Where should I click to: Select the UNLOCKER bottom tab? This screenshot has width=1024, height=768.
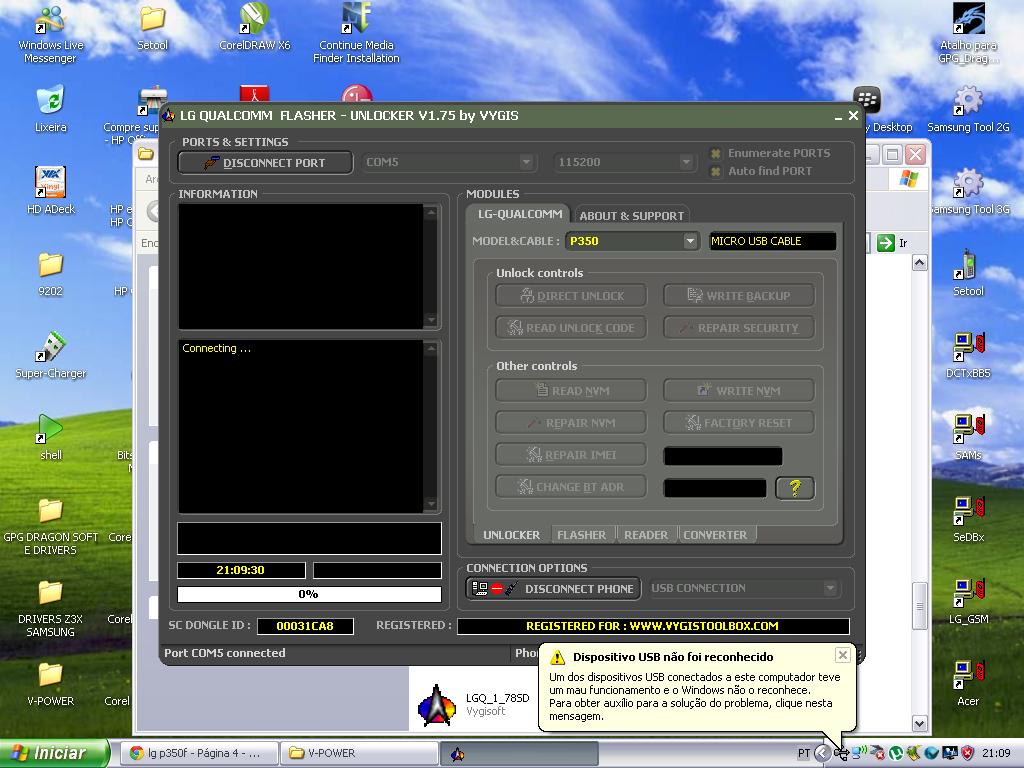pos(511,535)
